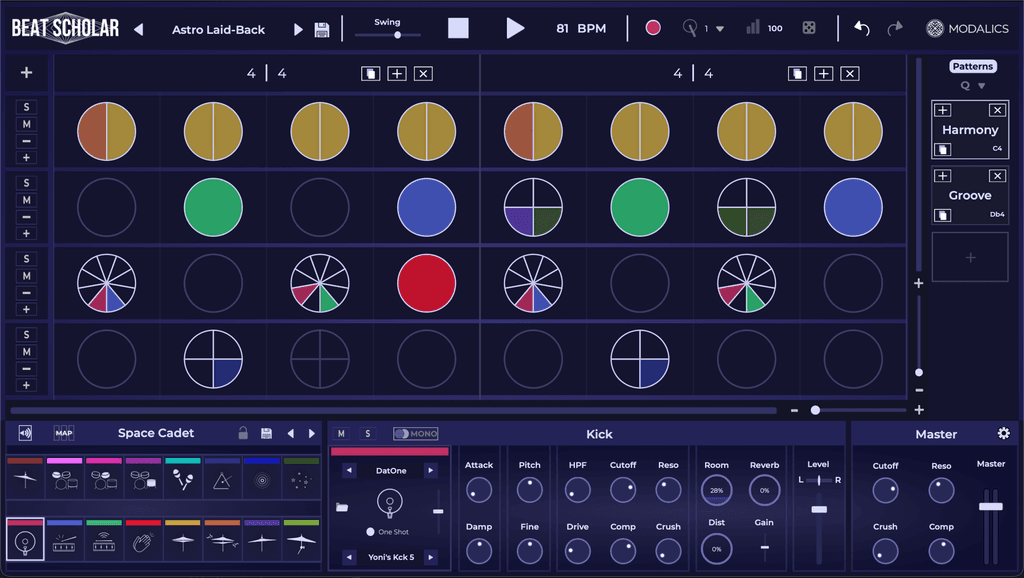Select the maracas shaker pad
The width and height of the screenshot is (1024, 578).
183,481
